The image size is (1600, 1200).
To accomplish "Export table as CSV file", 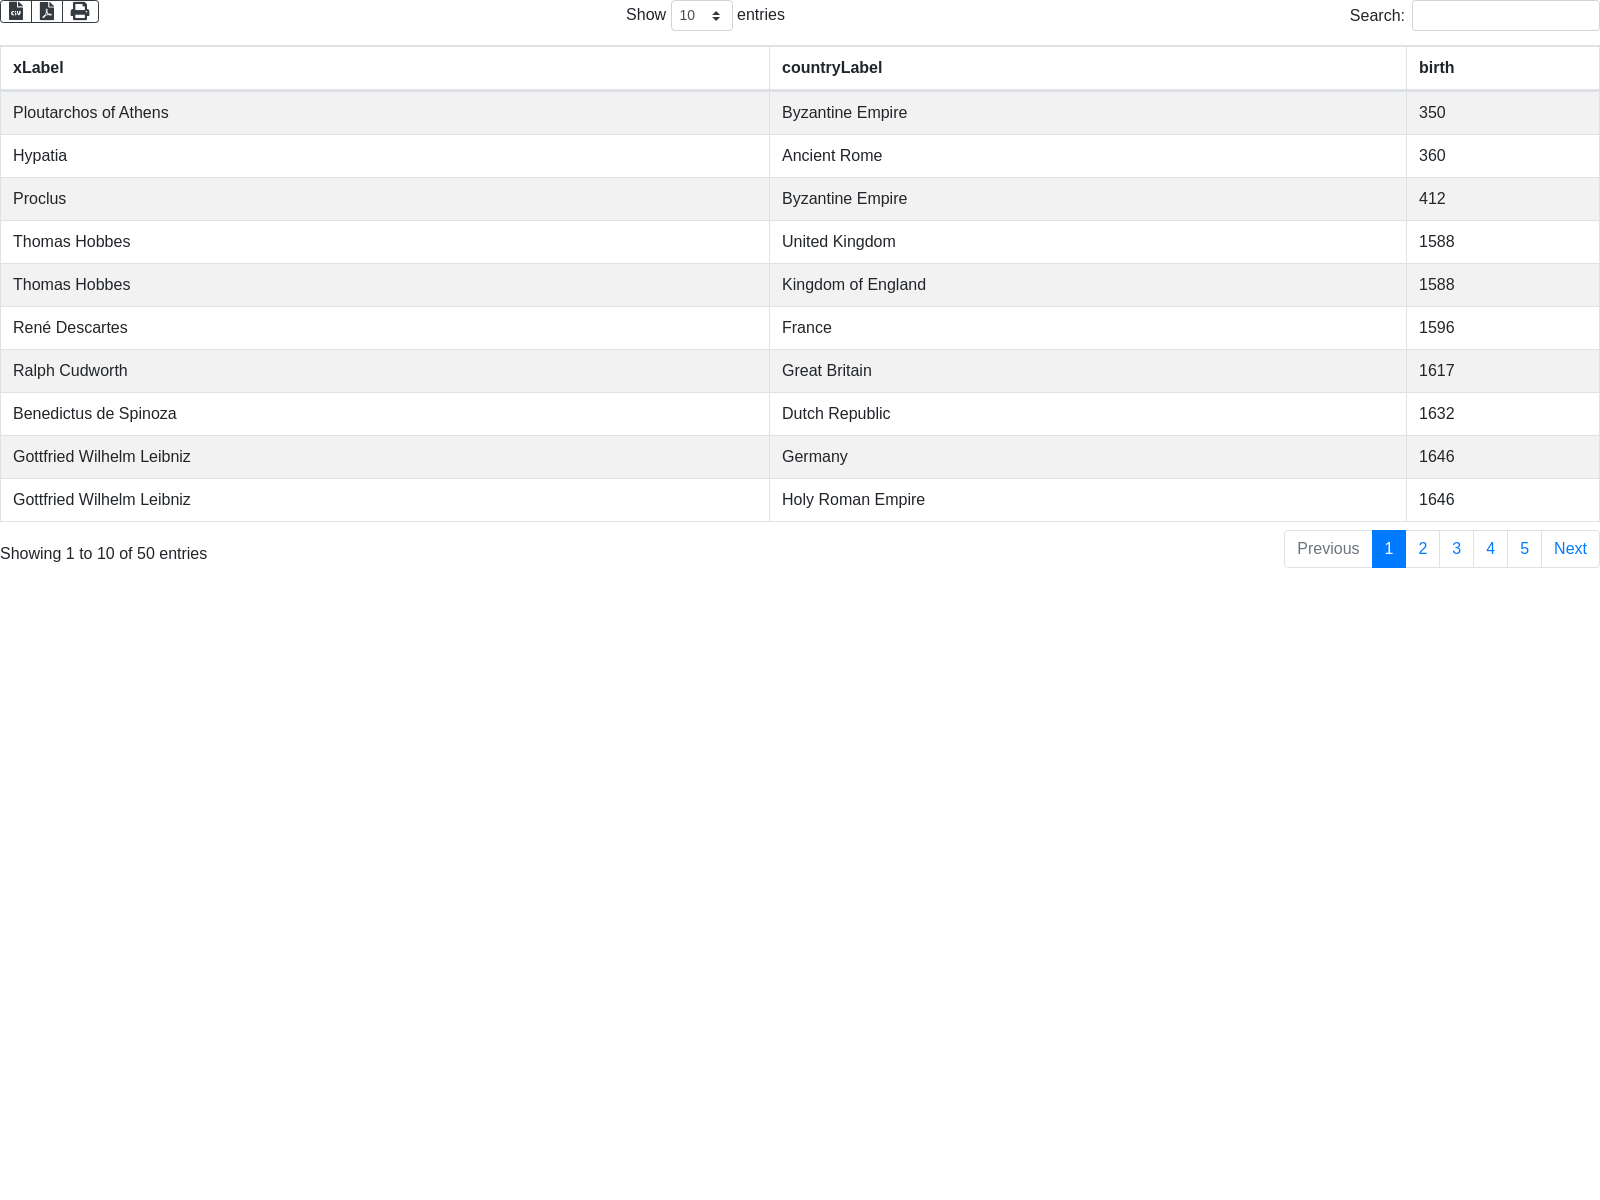I will click(16, 11).
